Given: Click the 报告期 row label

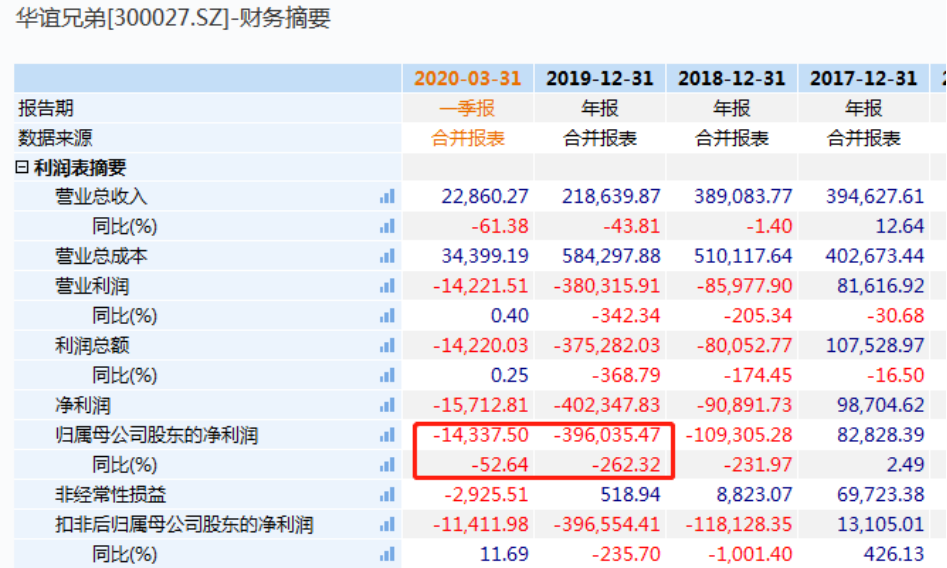Looking at the screenshot, I should pyautogui.click(x=46, y=108).
